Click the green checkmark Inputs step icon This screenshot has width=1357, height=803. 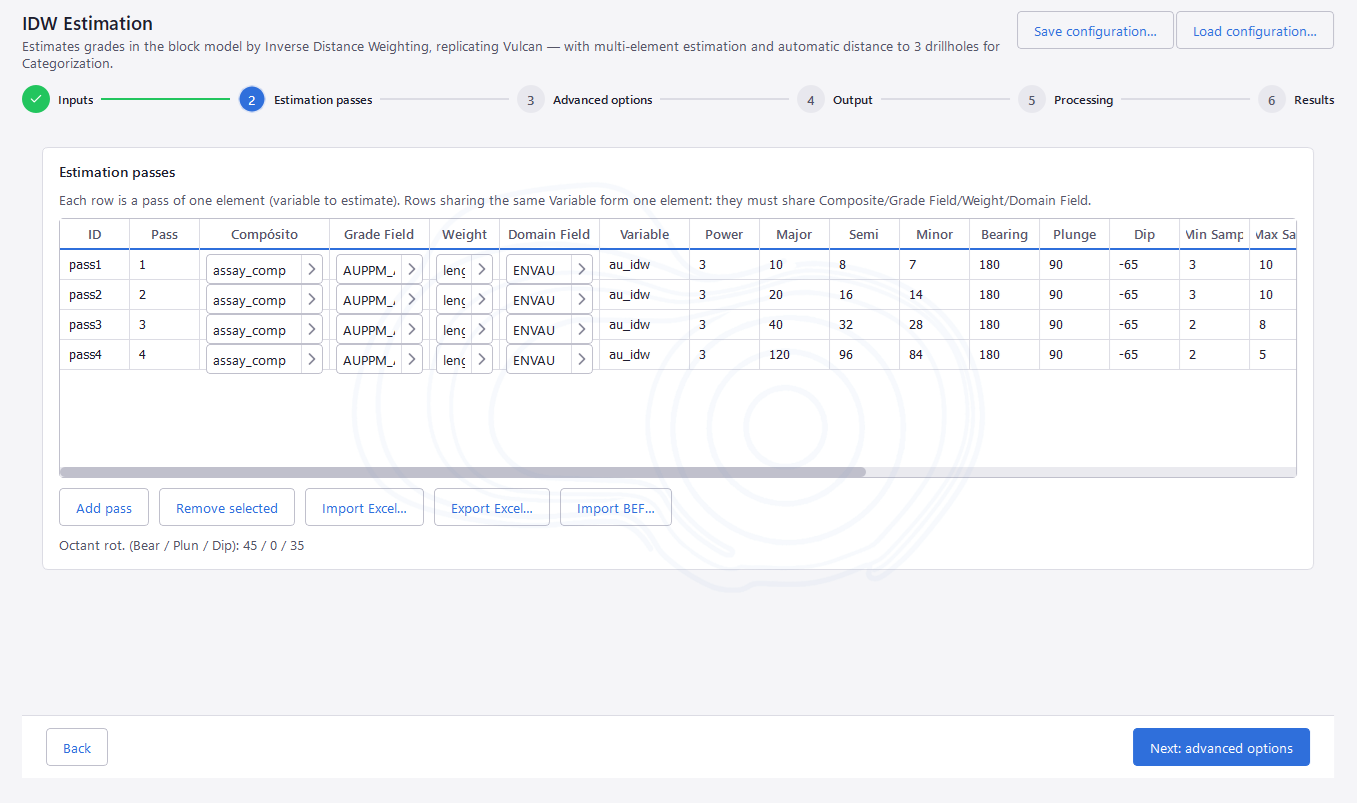click(35, 100)
